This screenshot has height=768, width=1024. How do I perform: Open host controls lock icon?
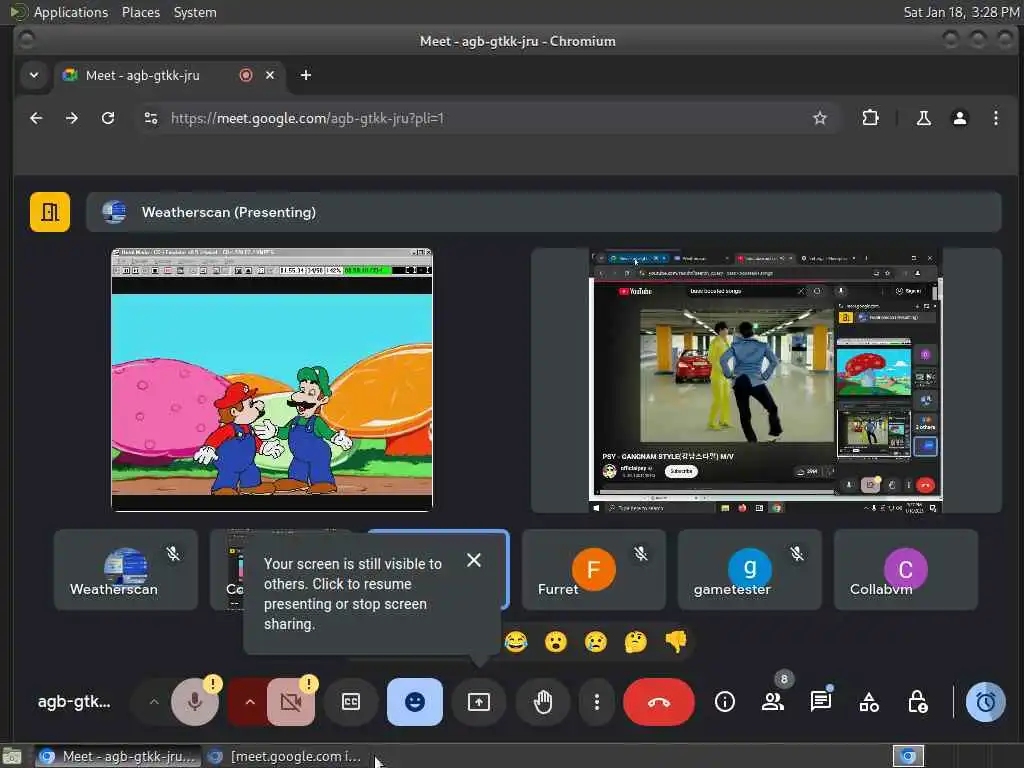pyautogui.click(x=918, y=702)
